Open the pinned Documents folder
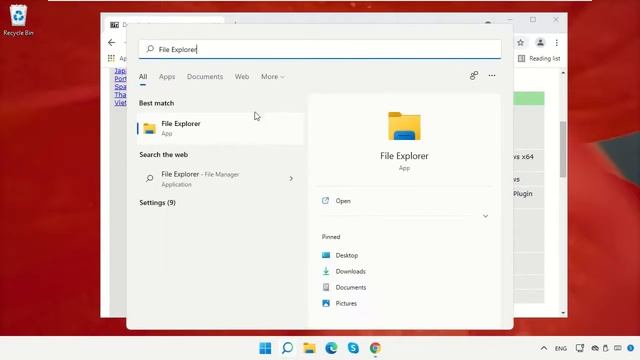Image resolution: width=640 pixels, height=360 pixels. [x=344, y=287]
